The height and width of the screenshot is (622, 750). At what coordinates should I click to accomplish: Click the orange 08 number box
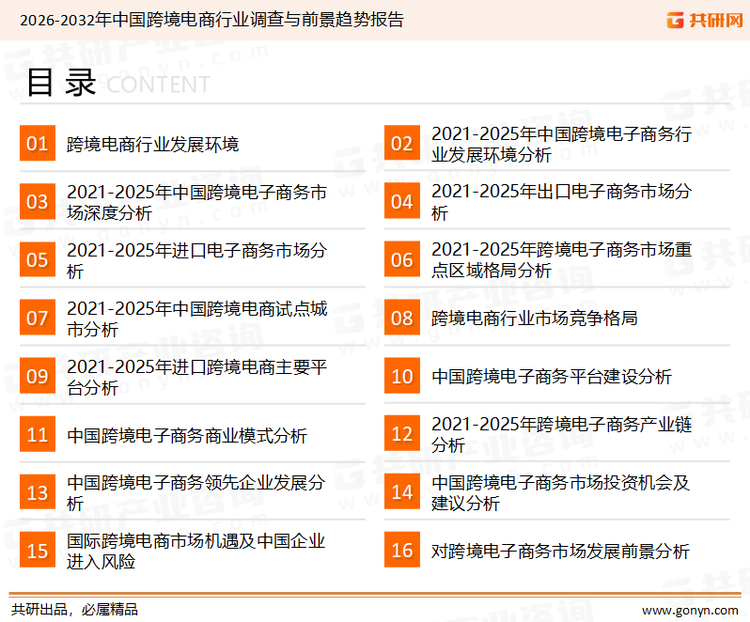tap(402, 318)
